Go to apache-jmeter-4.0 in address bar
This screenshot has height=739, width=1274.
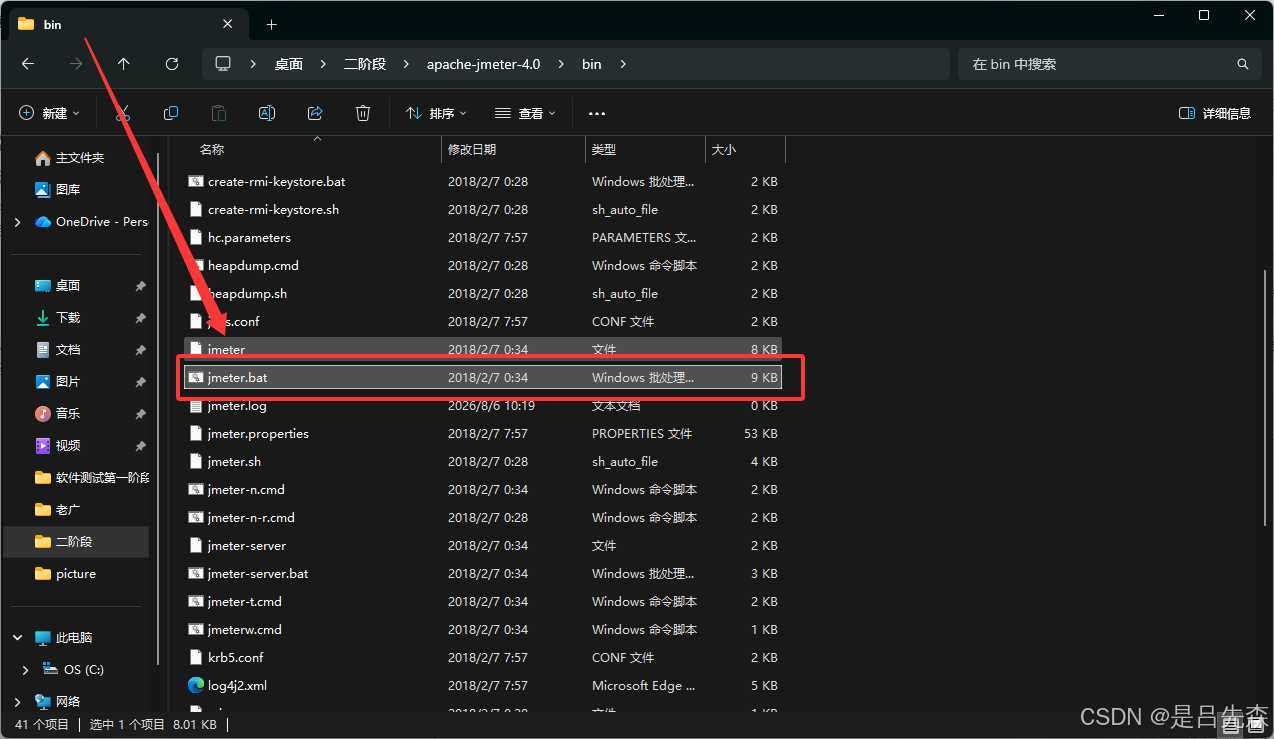[483, 64]
